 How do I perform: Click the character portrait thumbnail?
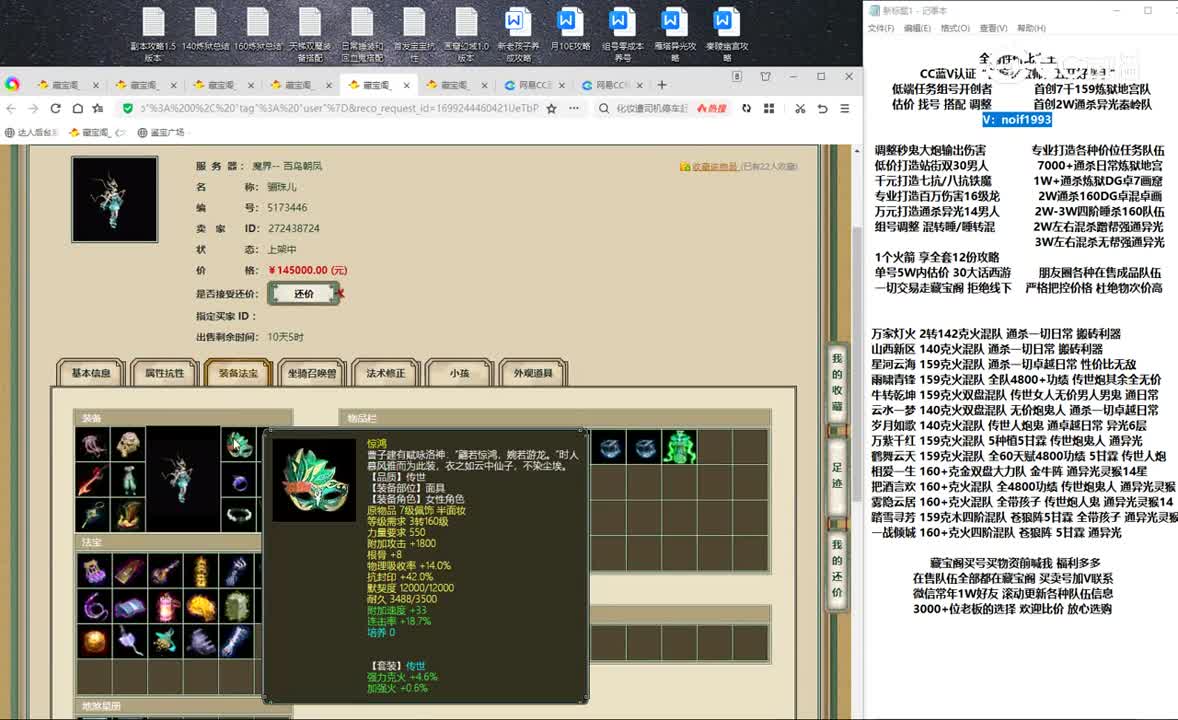pos(114,199)
